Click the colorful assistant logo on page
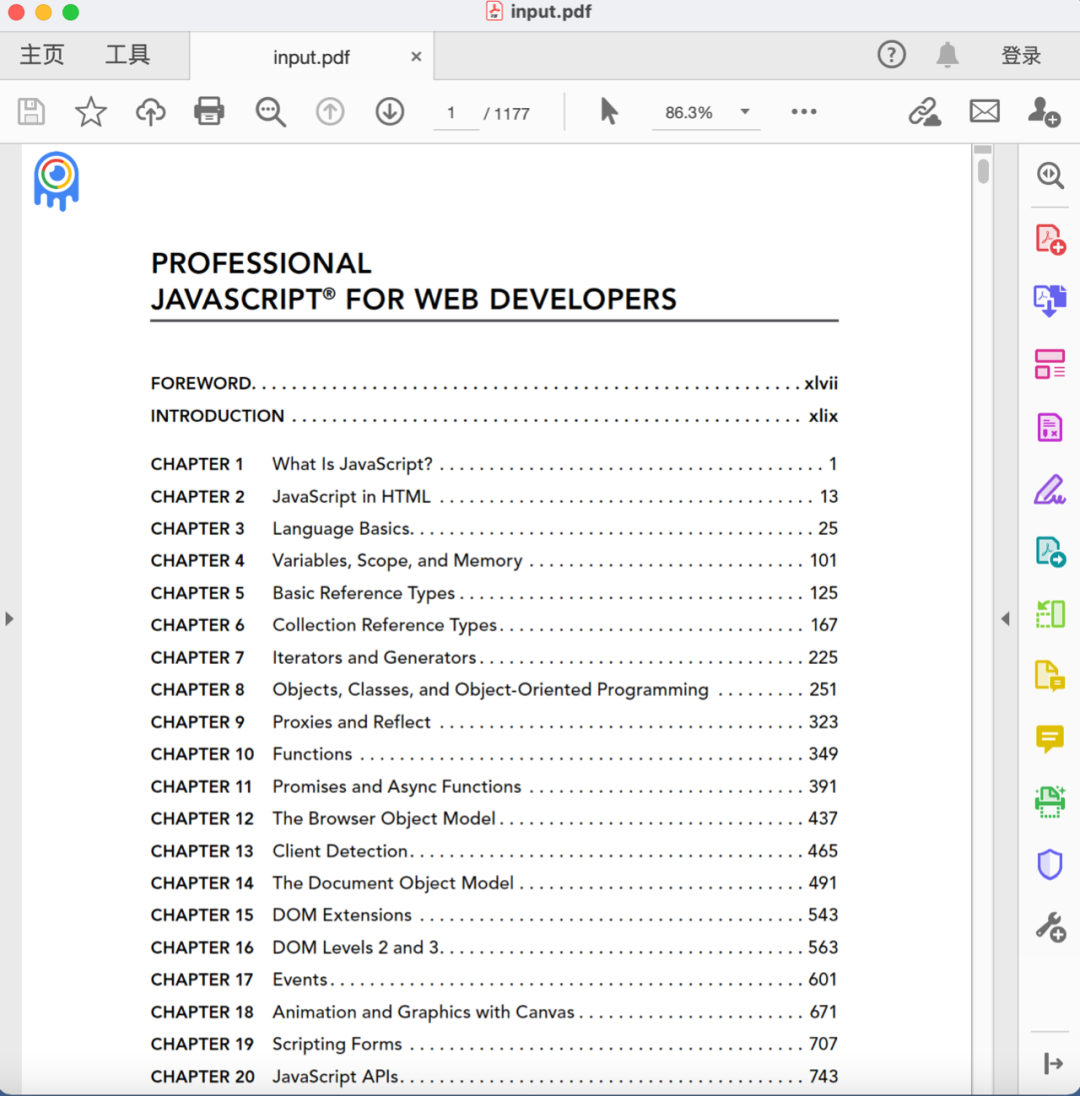 (57, 181)
